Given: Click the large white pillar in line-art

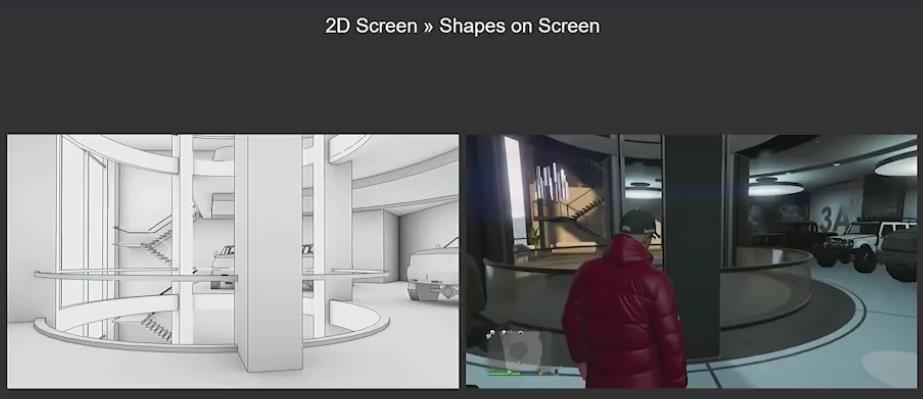Looking at the screenshot, I should (268, 253).
